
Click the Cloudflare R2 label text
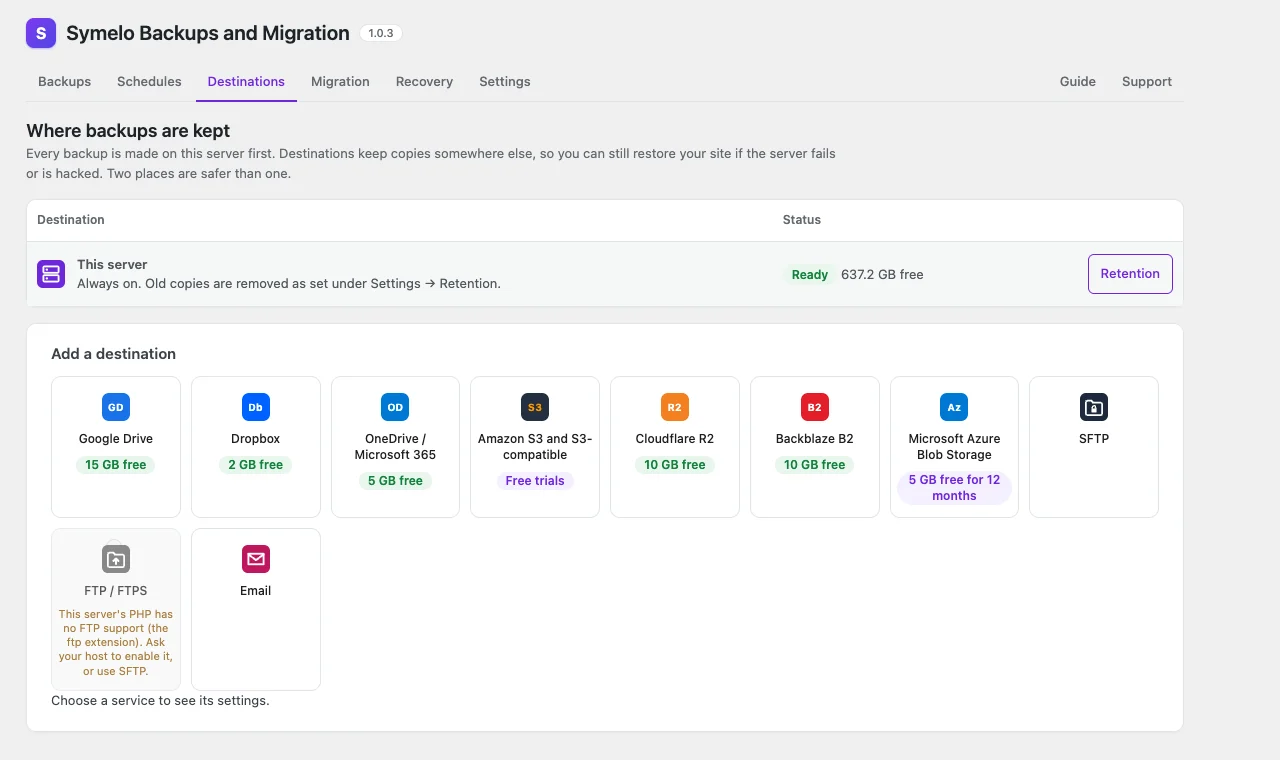[675, 439]
